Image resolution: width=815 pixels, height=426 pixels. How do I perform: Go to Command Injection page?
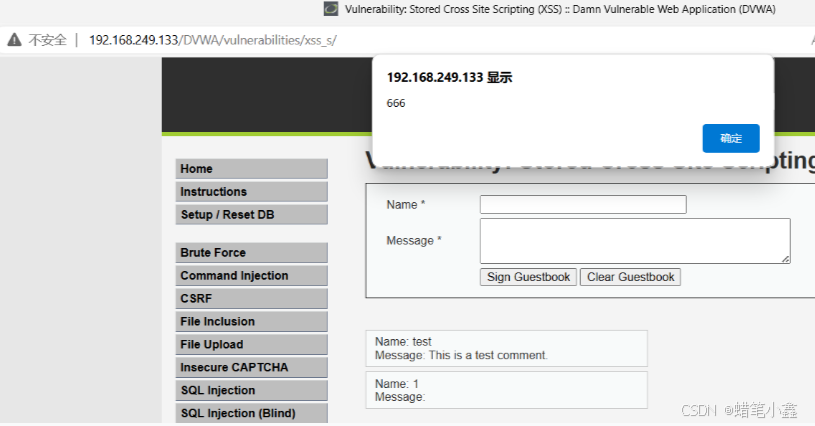[252, 275]
